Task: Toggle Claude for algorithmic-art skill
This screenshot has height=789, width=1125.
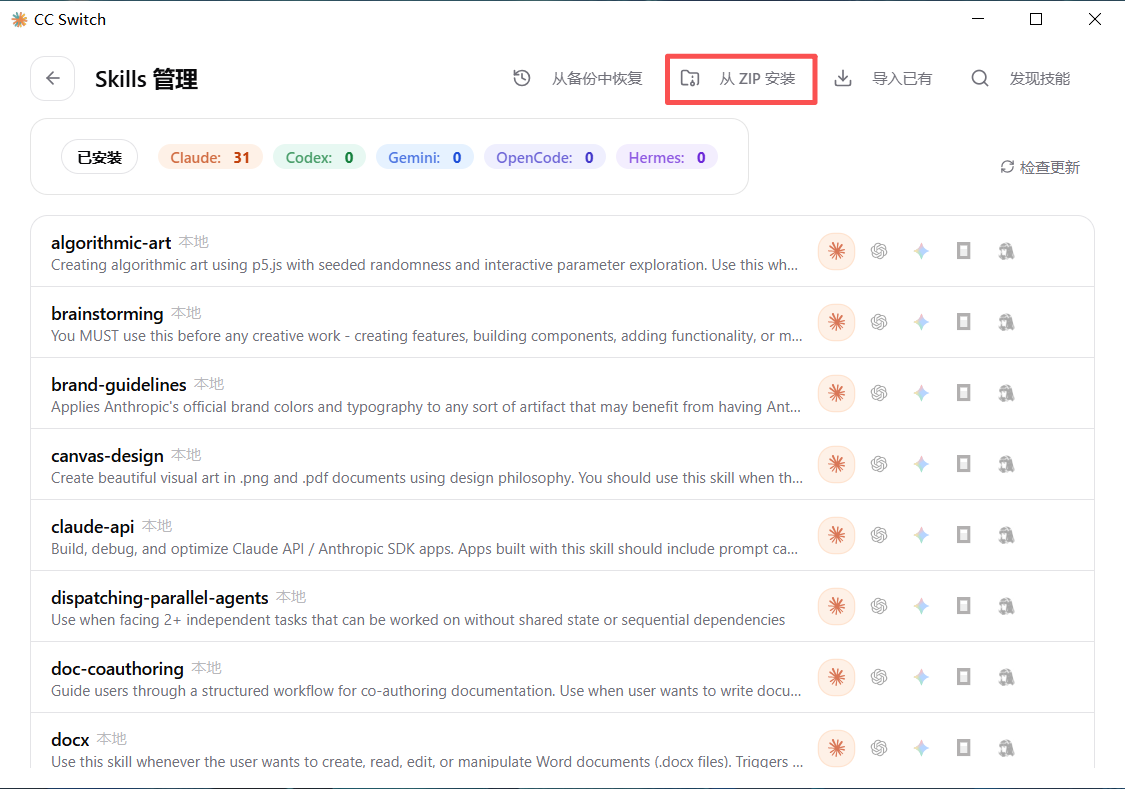Action: click(x=837, y=251)
